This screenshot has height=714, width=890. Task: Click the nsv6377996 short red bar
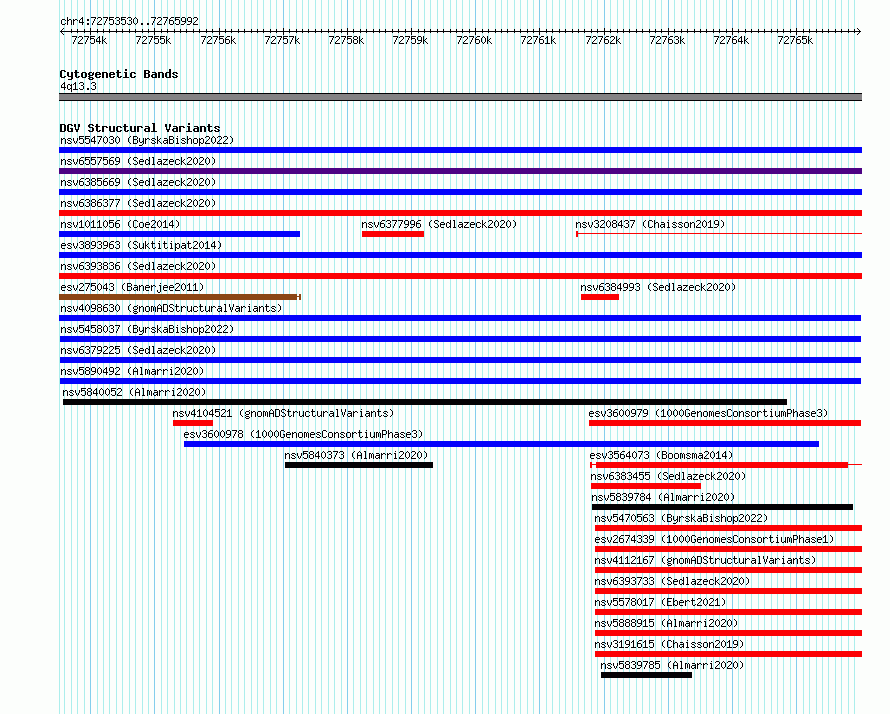click(x=393, y=234)
